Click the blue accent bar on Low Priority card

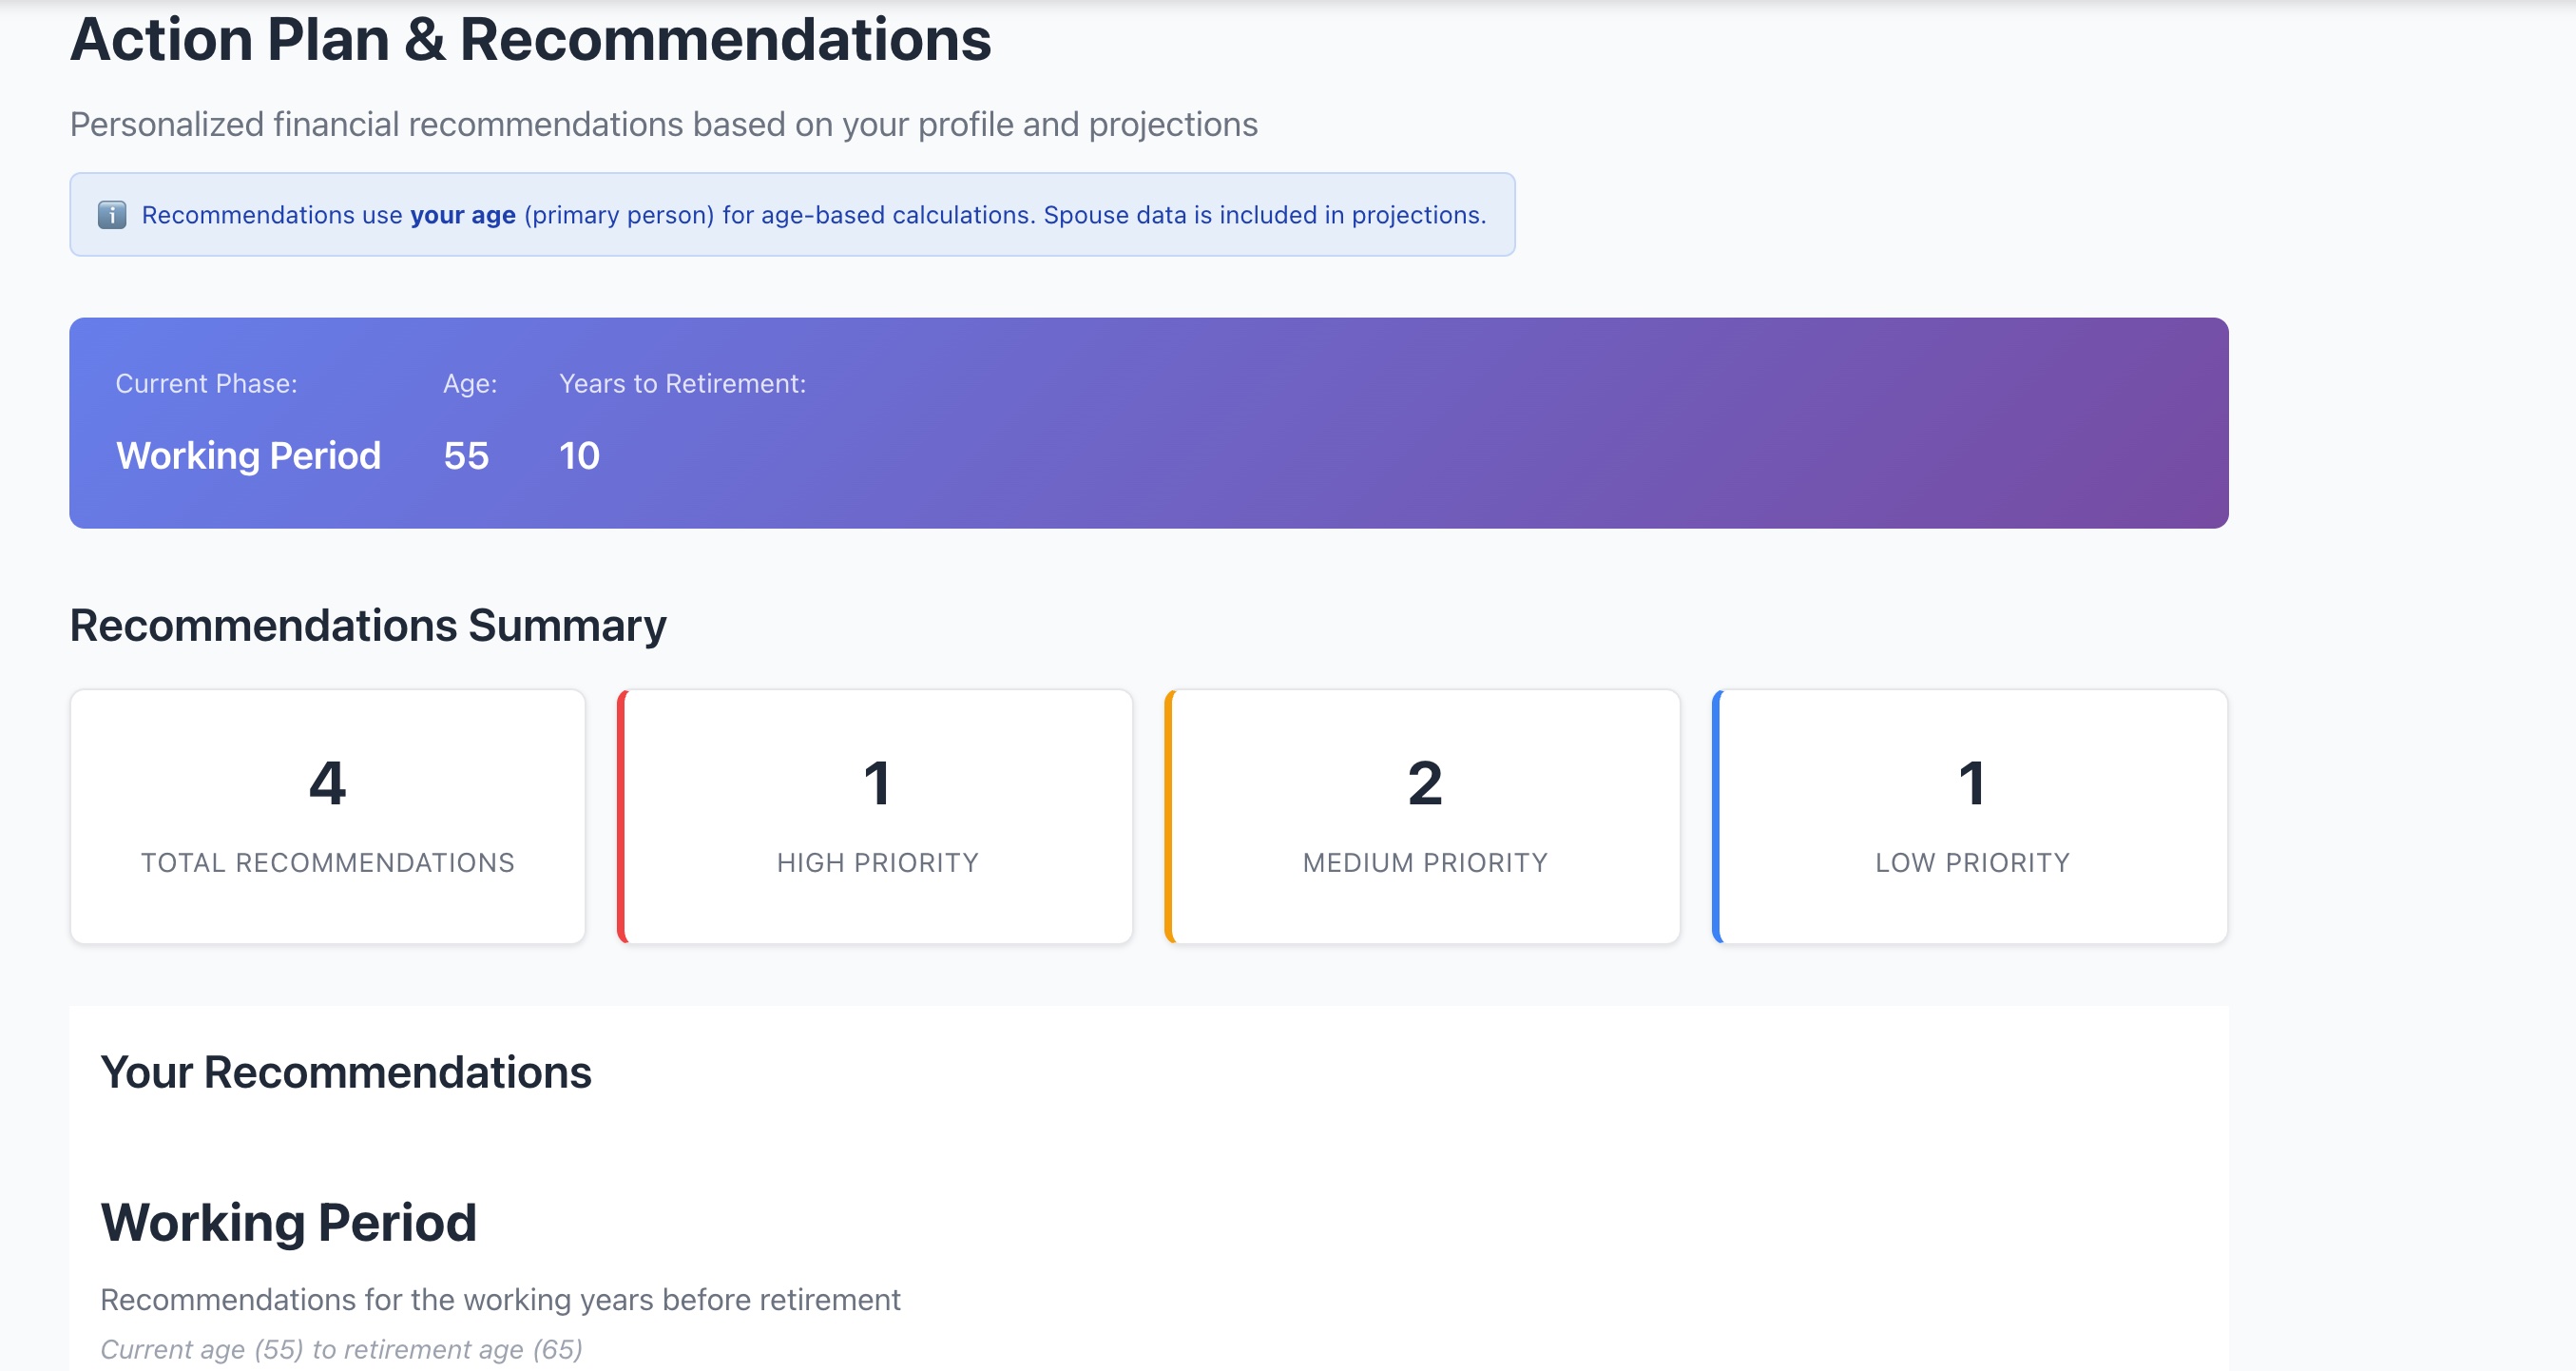click(x=1717, y=816)
